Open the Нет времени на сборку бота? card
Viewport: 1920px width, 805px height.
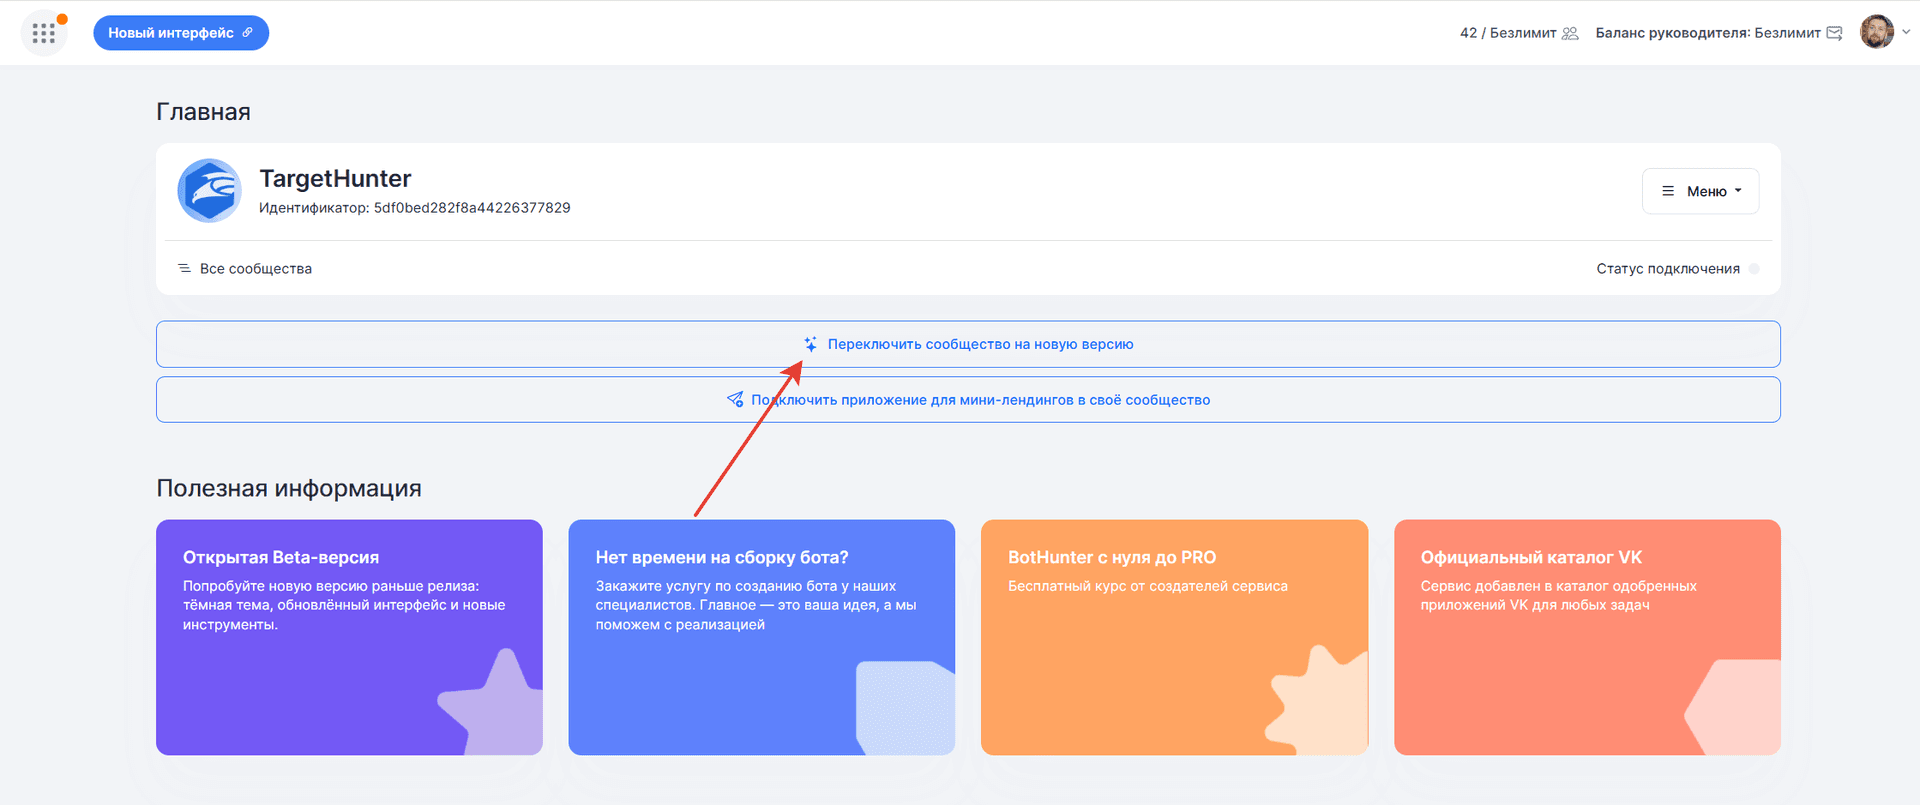tap(761, 637)
